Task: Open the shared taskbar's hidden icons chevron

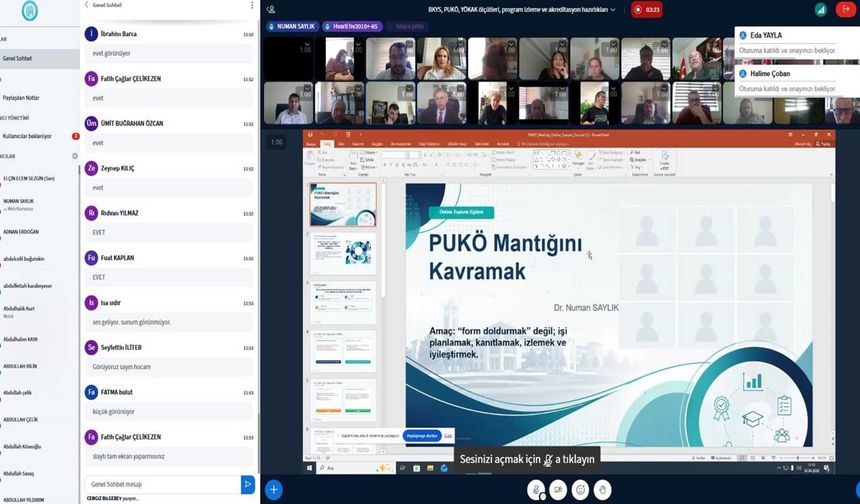Action: coord(779,468)
